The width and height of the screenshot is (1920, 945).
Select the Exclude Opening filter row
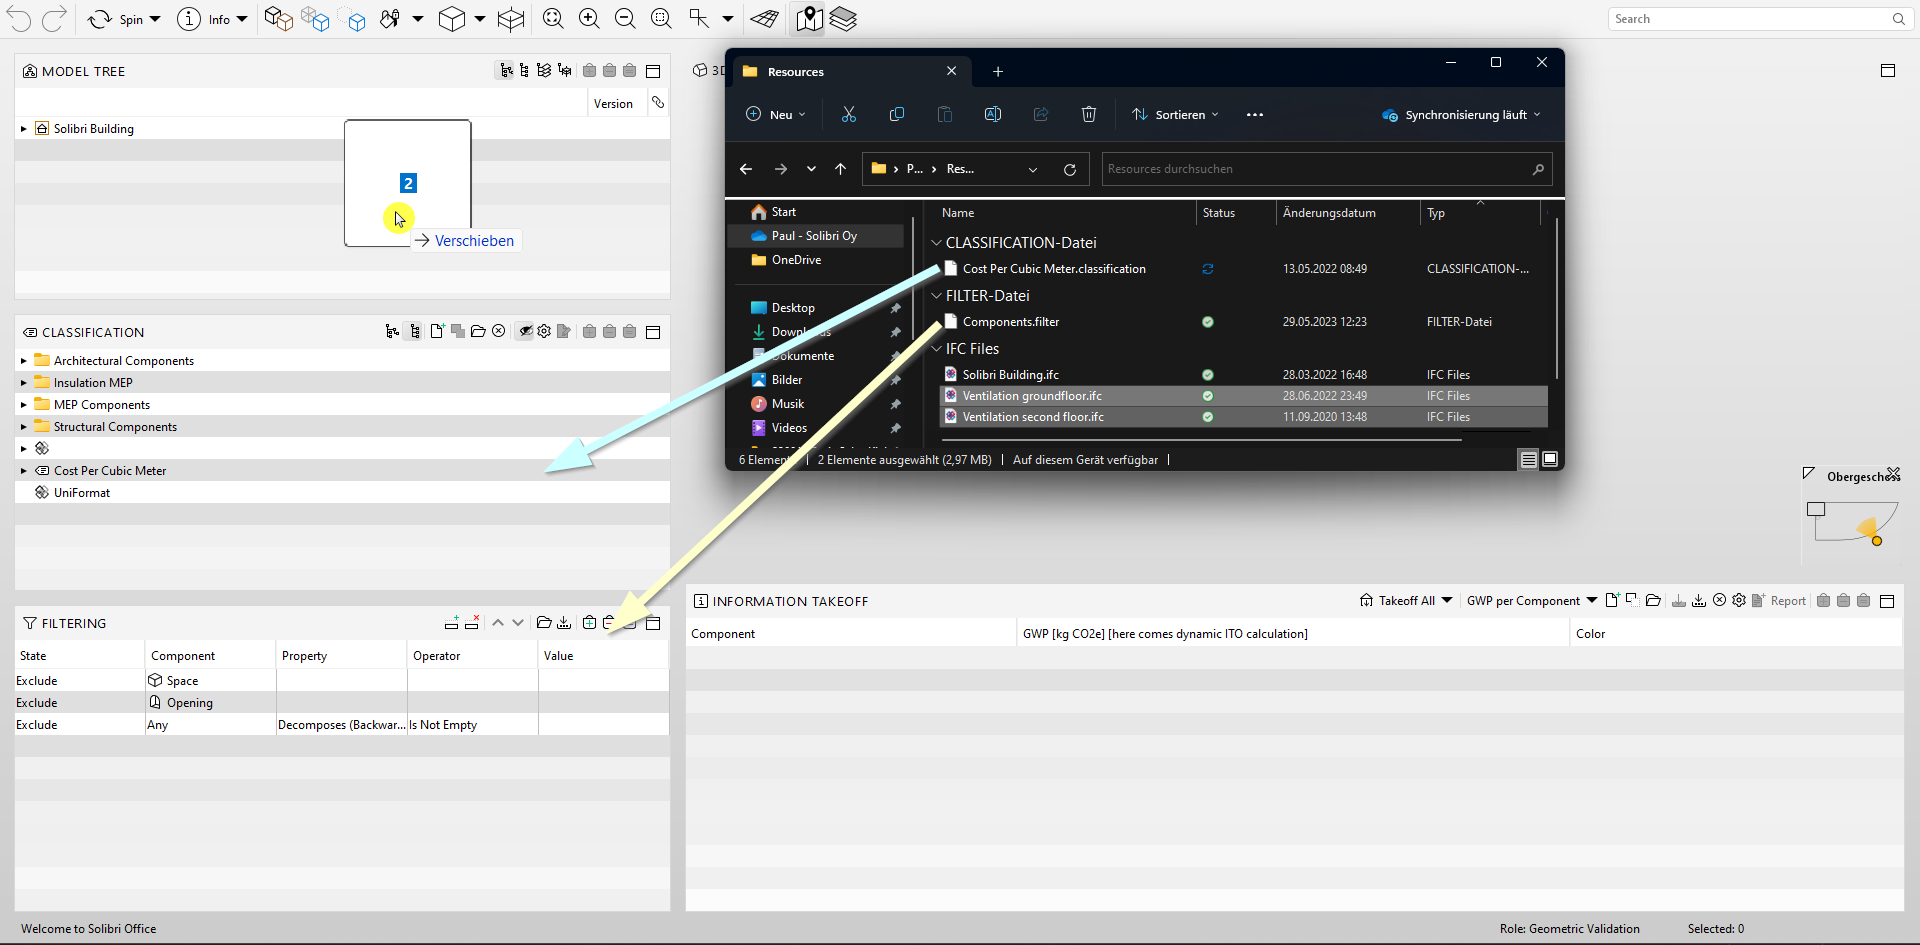pyautogui.click(x=342, y=702)
